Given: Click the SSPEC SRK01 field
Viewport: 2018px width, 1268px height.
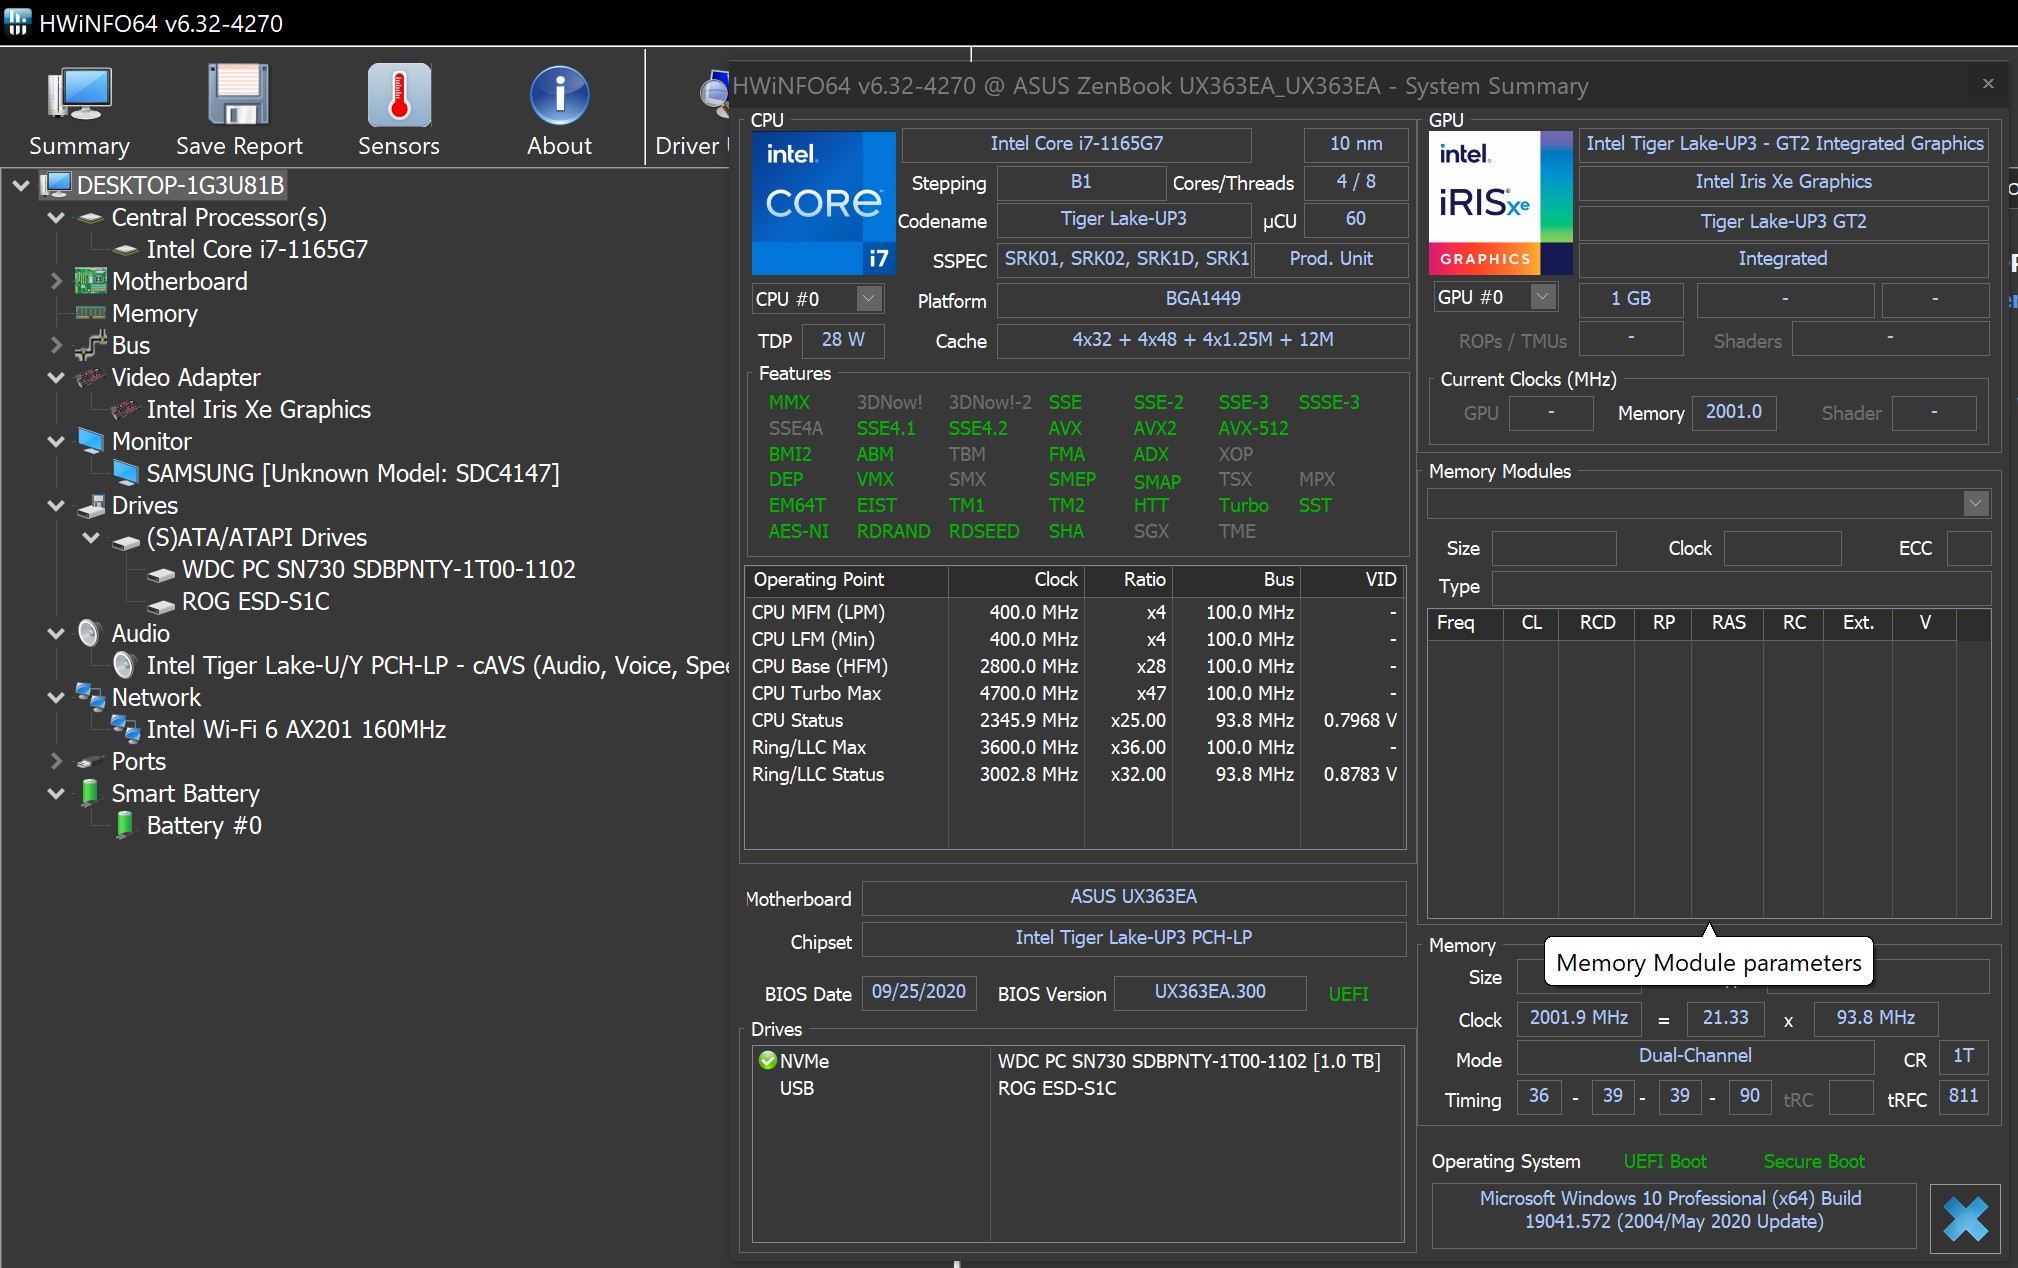Looking at the screenshot, I should [x=1125, y=259].
